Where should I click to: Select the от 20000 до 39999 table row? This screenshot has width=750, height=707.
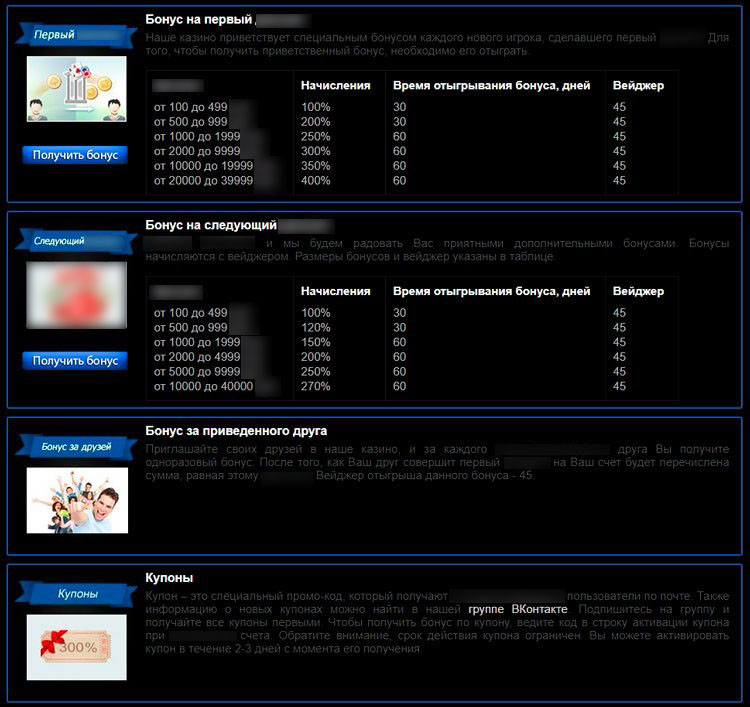click(x=203, y=181)
